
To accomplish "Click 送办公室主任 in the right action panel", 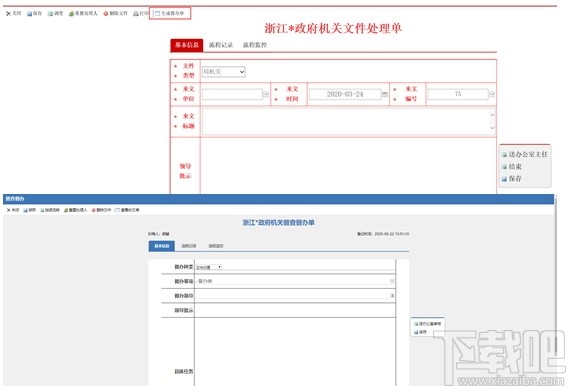I will pyautogui.click(x=525, y=154).
